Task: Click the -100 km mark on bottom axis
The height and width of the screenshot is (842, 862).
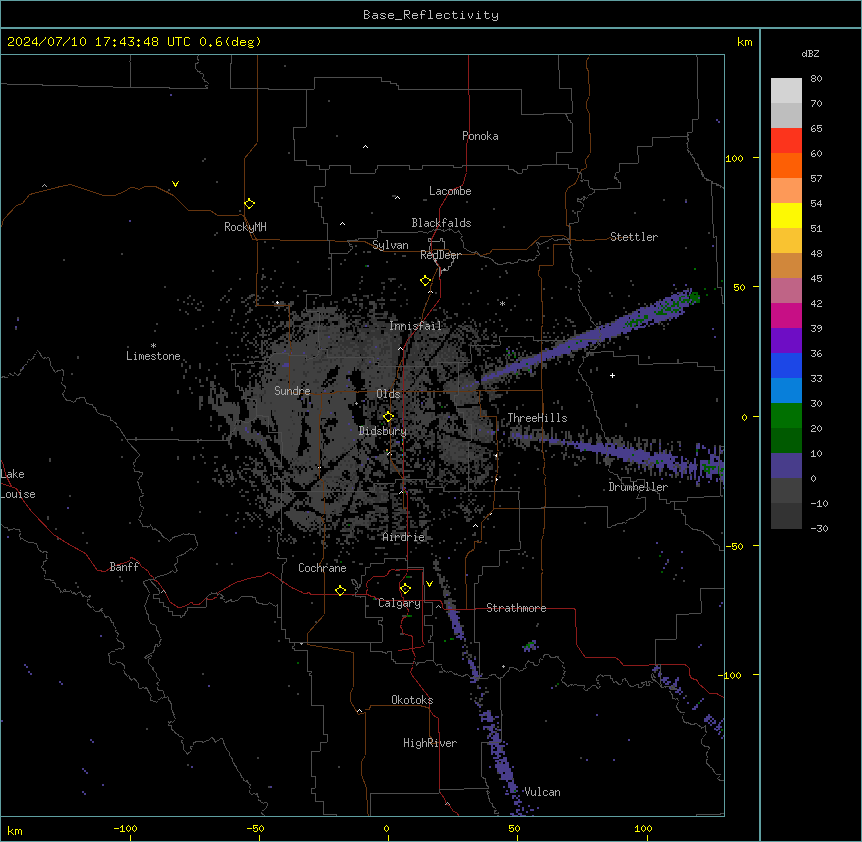Action: click(x=125, y=828)
